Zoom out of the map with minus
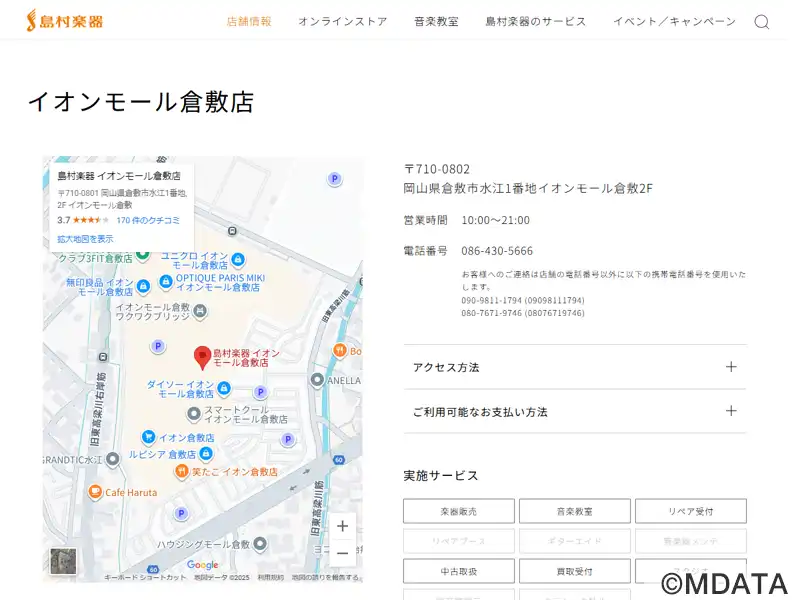The height and width of the screenshot is (600, 800). [x=342, y=553]
